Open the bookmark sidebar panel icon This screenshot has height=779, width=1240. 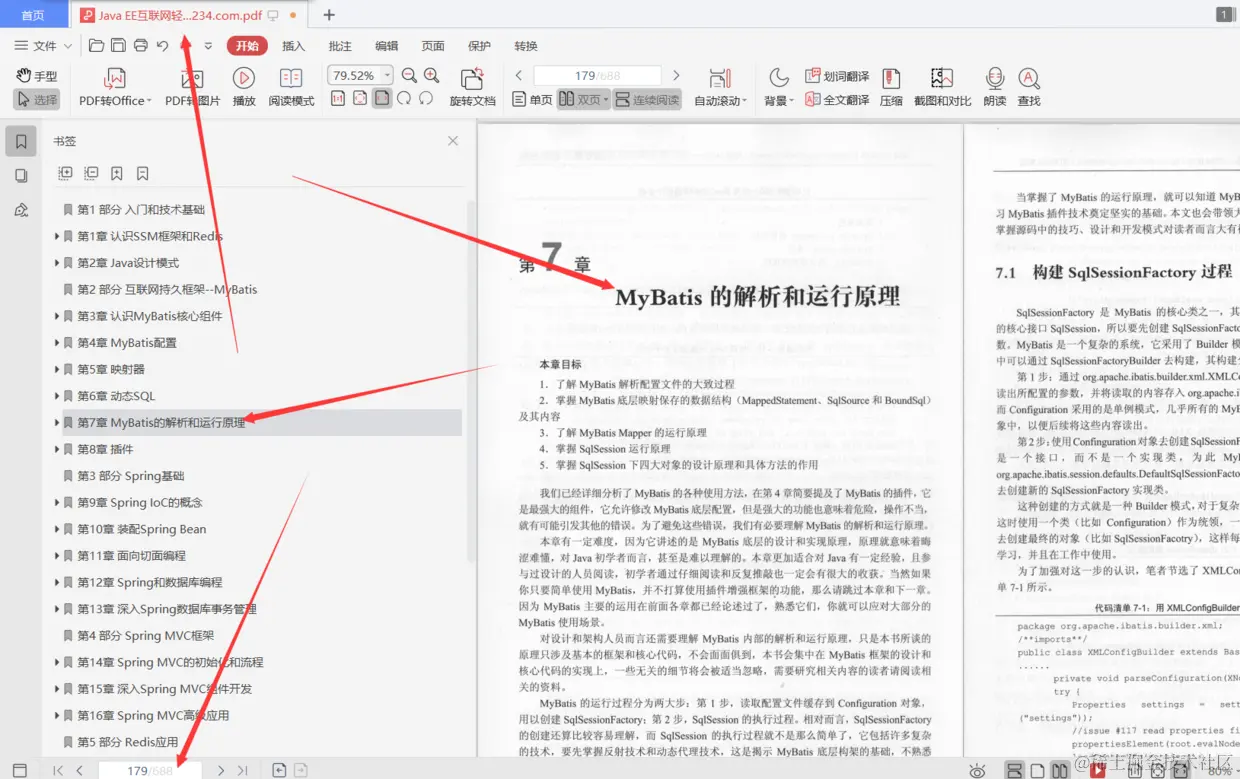[21, 142]
